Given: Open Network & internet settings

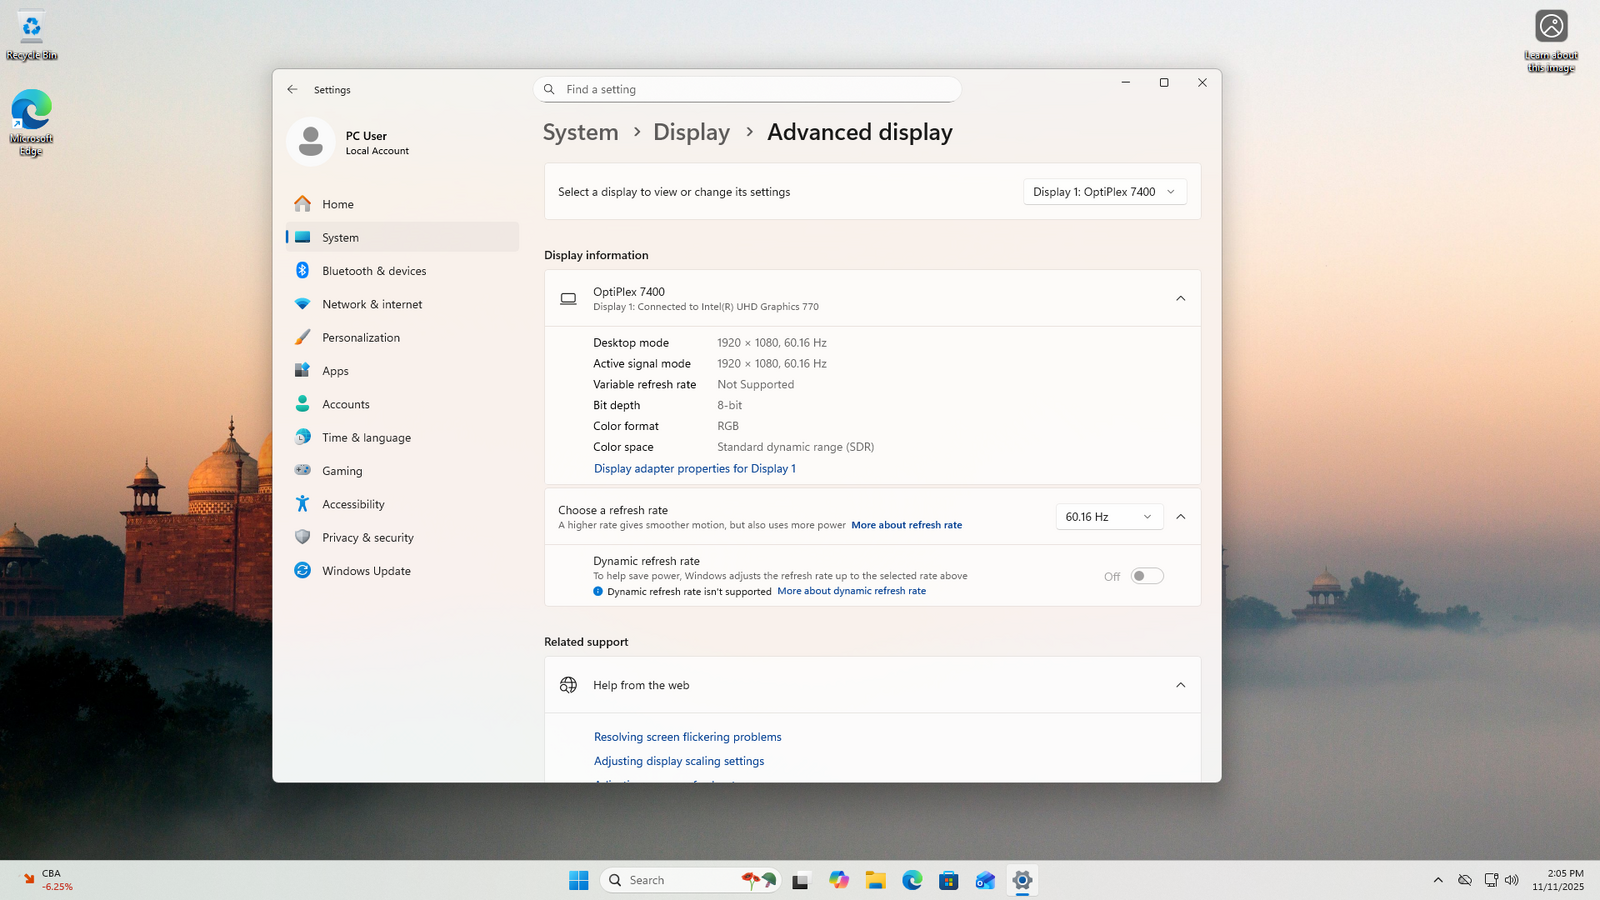Looking at the screenshot, I should coord(371,304).
